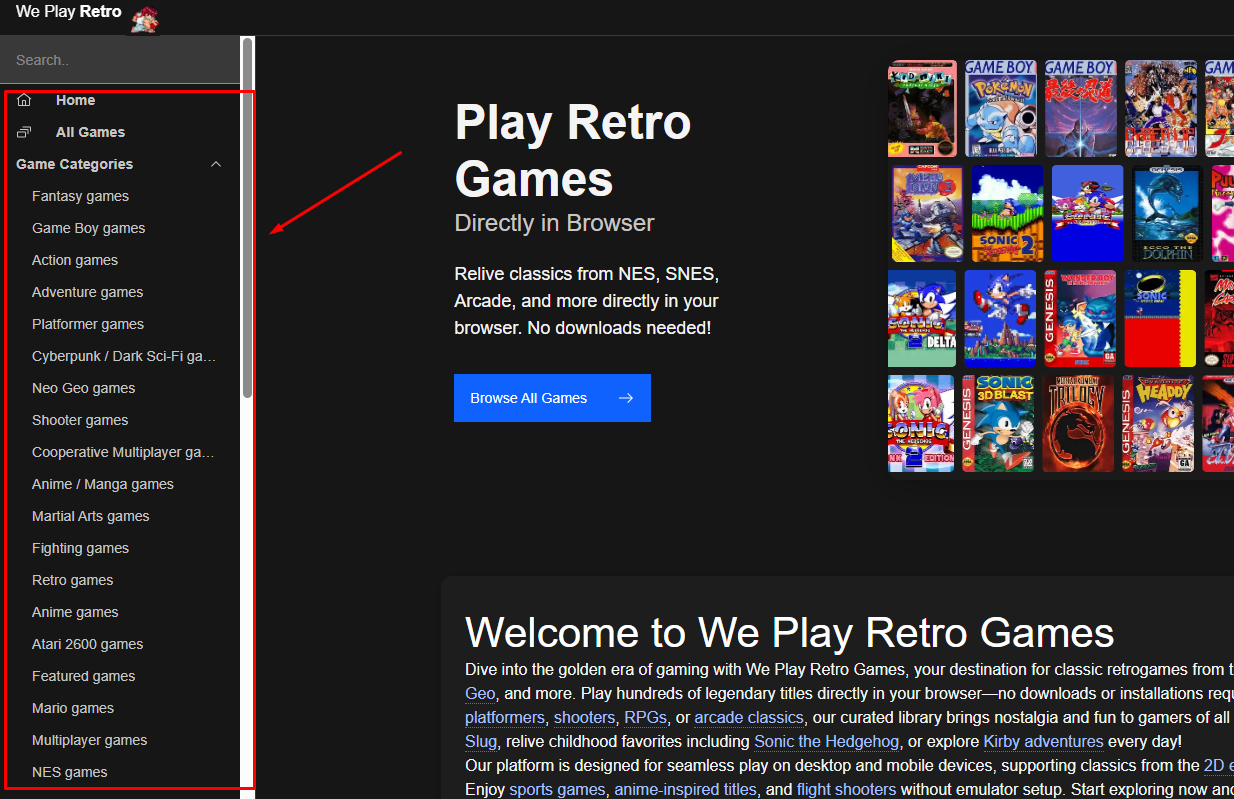This screenshot has width=1234, height=799.
Task: Select Anime / Manga games category
Action: (103, 484)
